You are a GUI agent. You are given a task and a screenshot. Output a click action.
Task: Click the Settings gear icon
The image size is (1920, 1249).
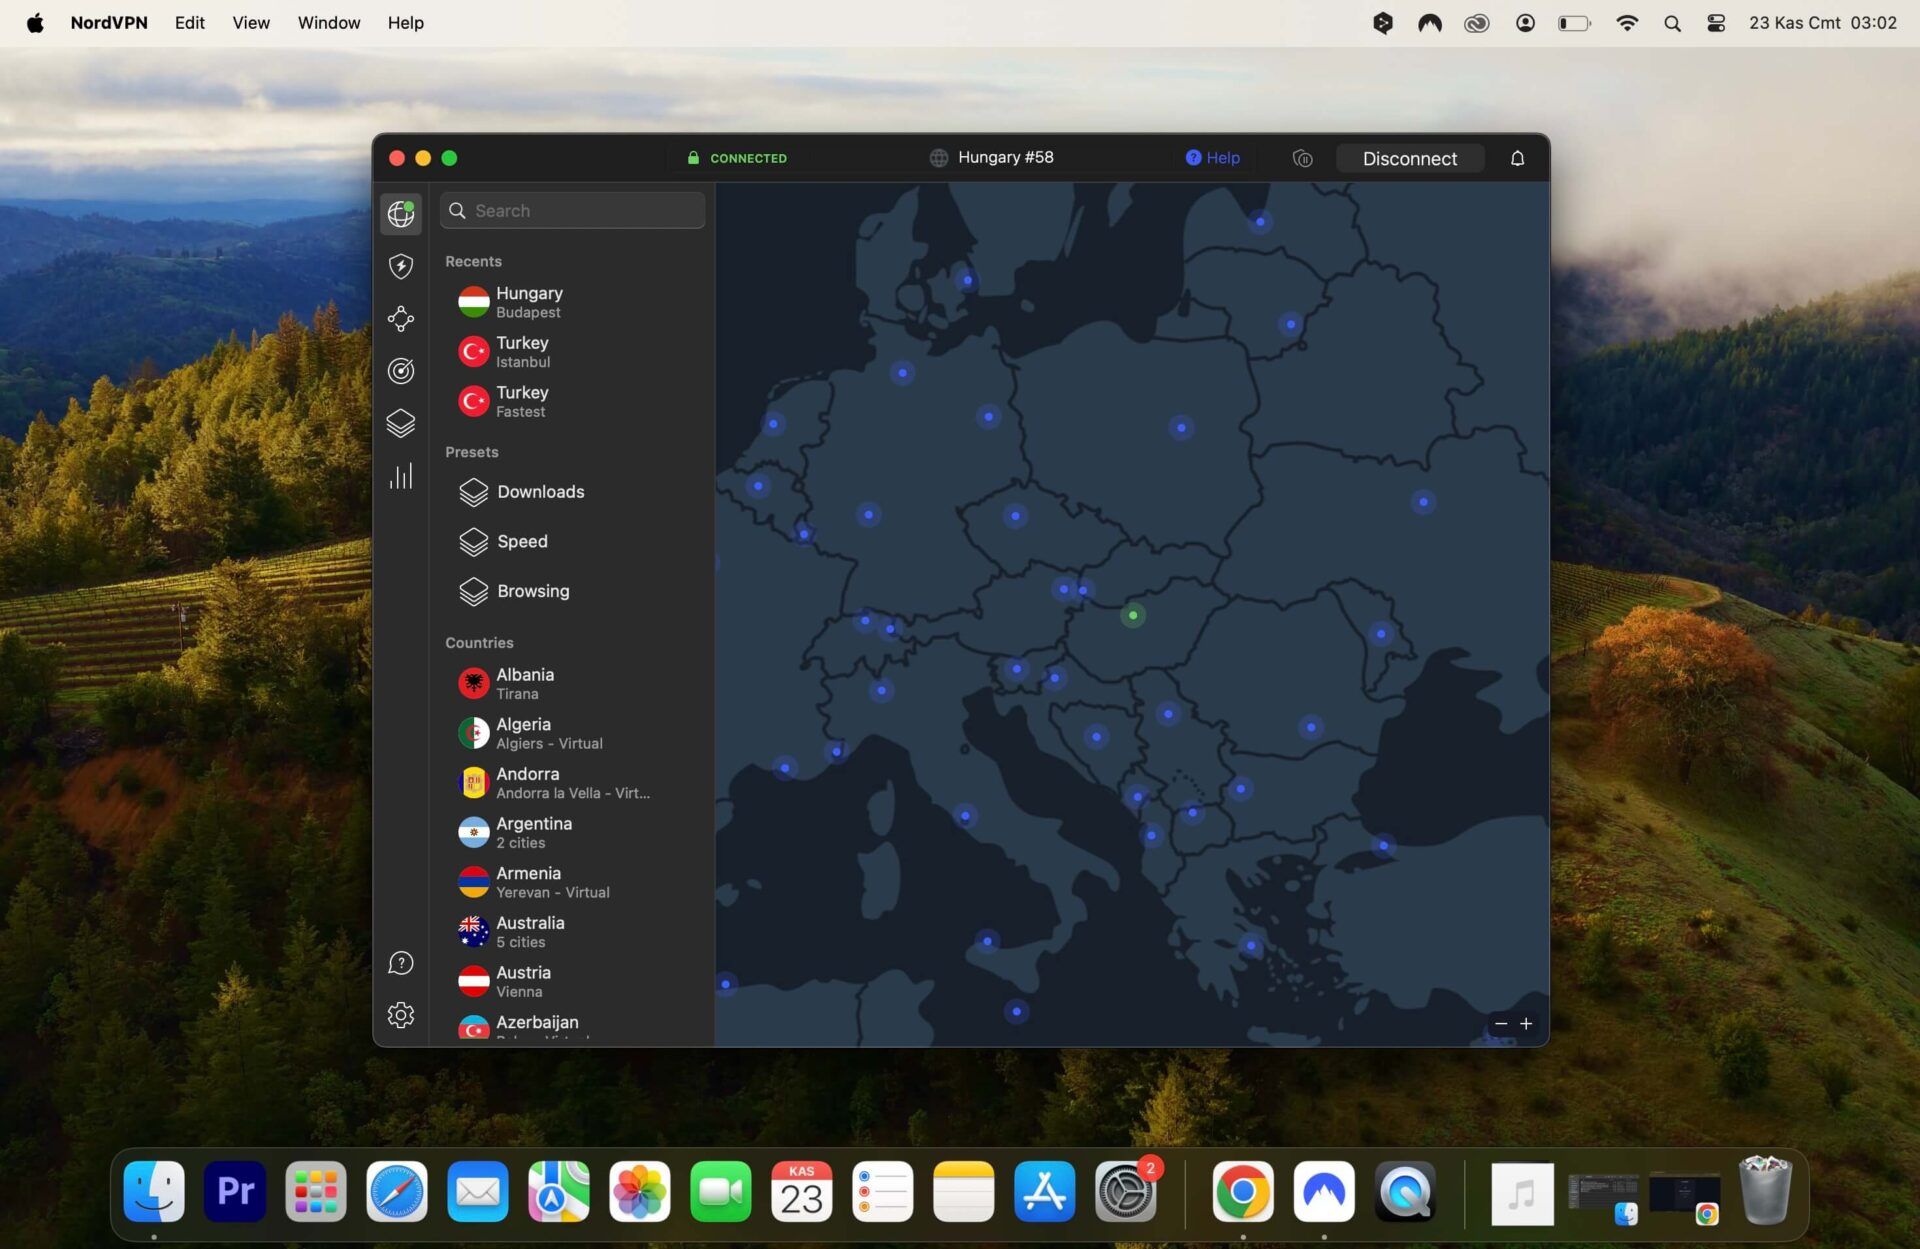click(400, 1014)
